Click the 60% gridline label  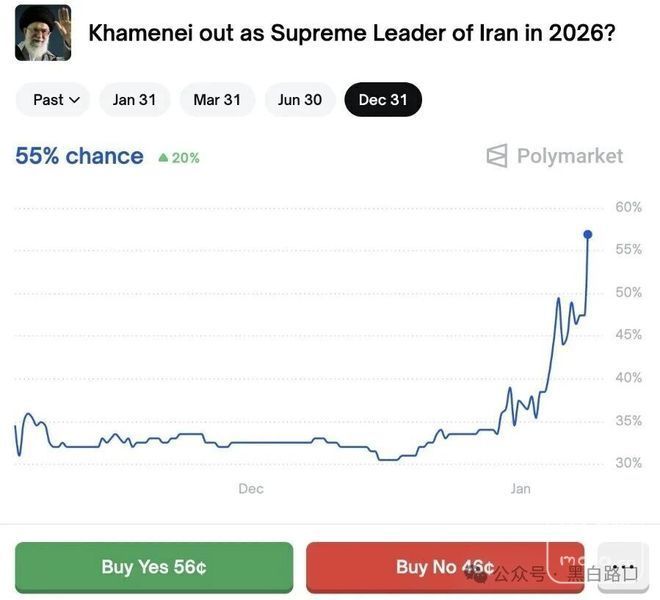[628, 207]
